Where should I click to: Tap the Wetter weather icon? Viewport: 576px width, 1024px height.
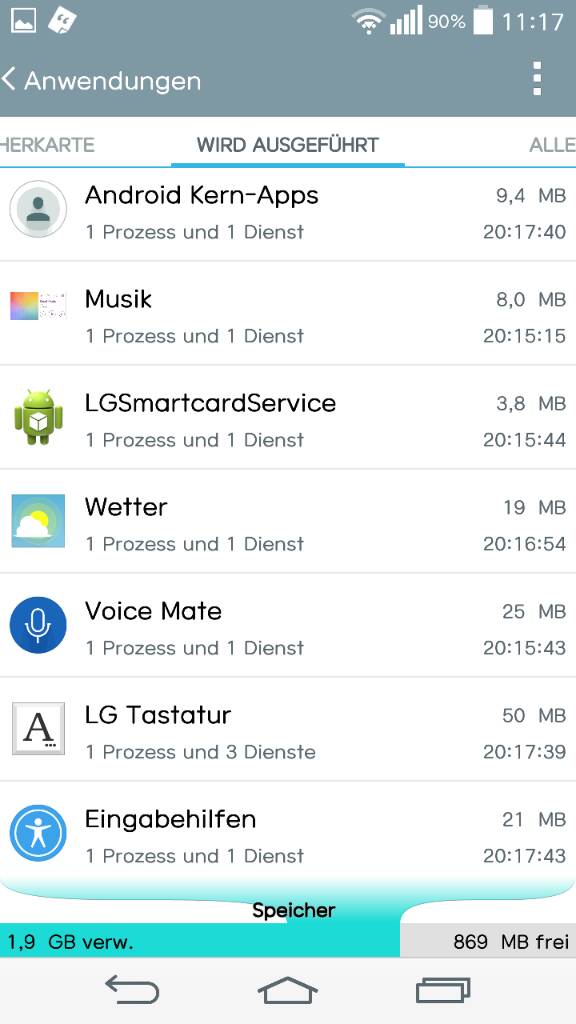tap(38, 520)
